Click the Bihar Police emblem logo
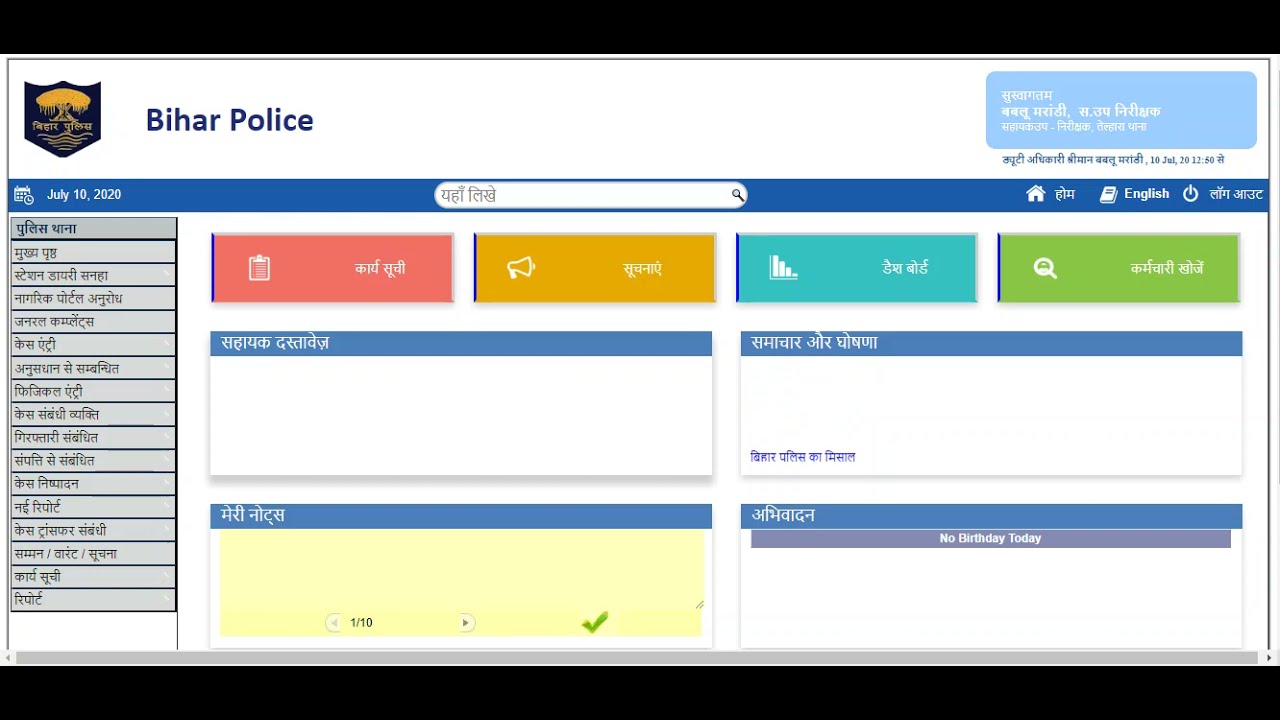 pyautogui.click(x=63, y=119)
